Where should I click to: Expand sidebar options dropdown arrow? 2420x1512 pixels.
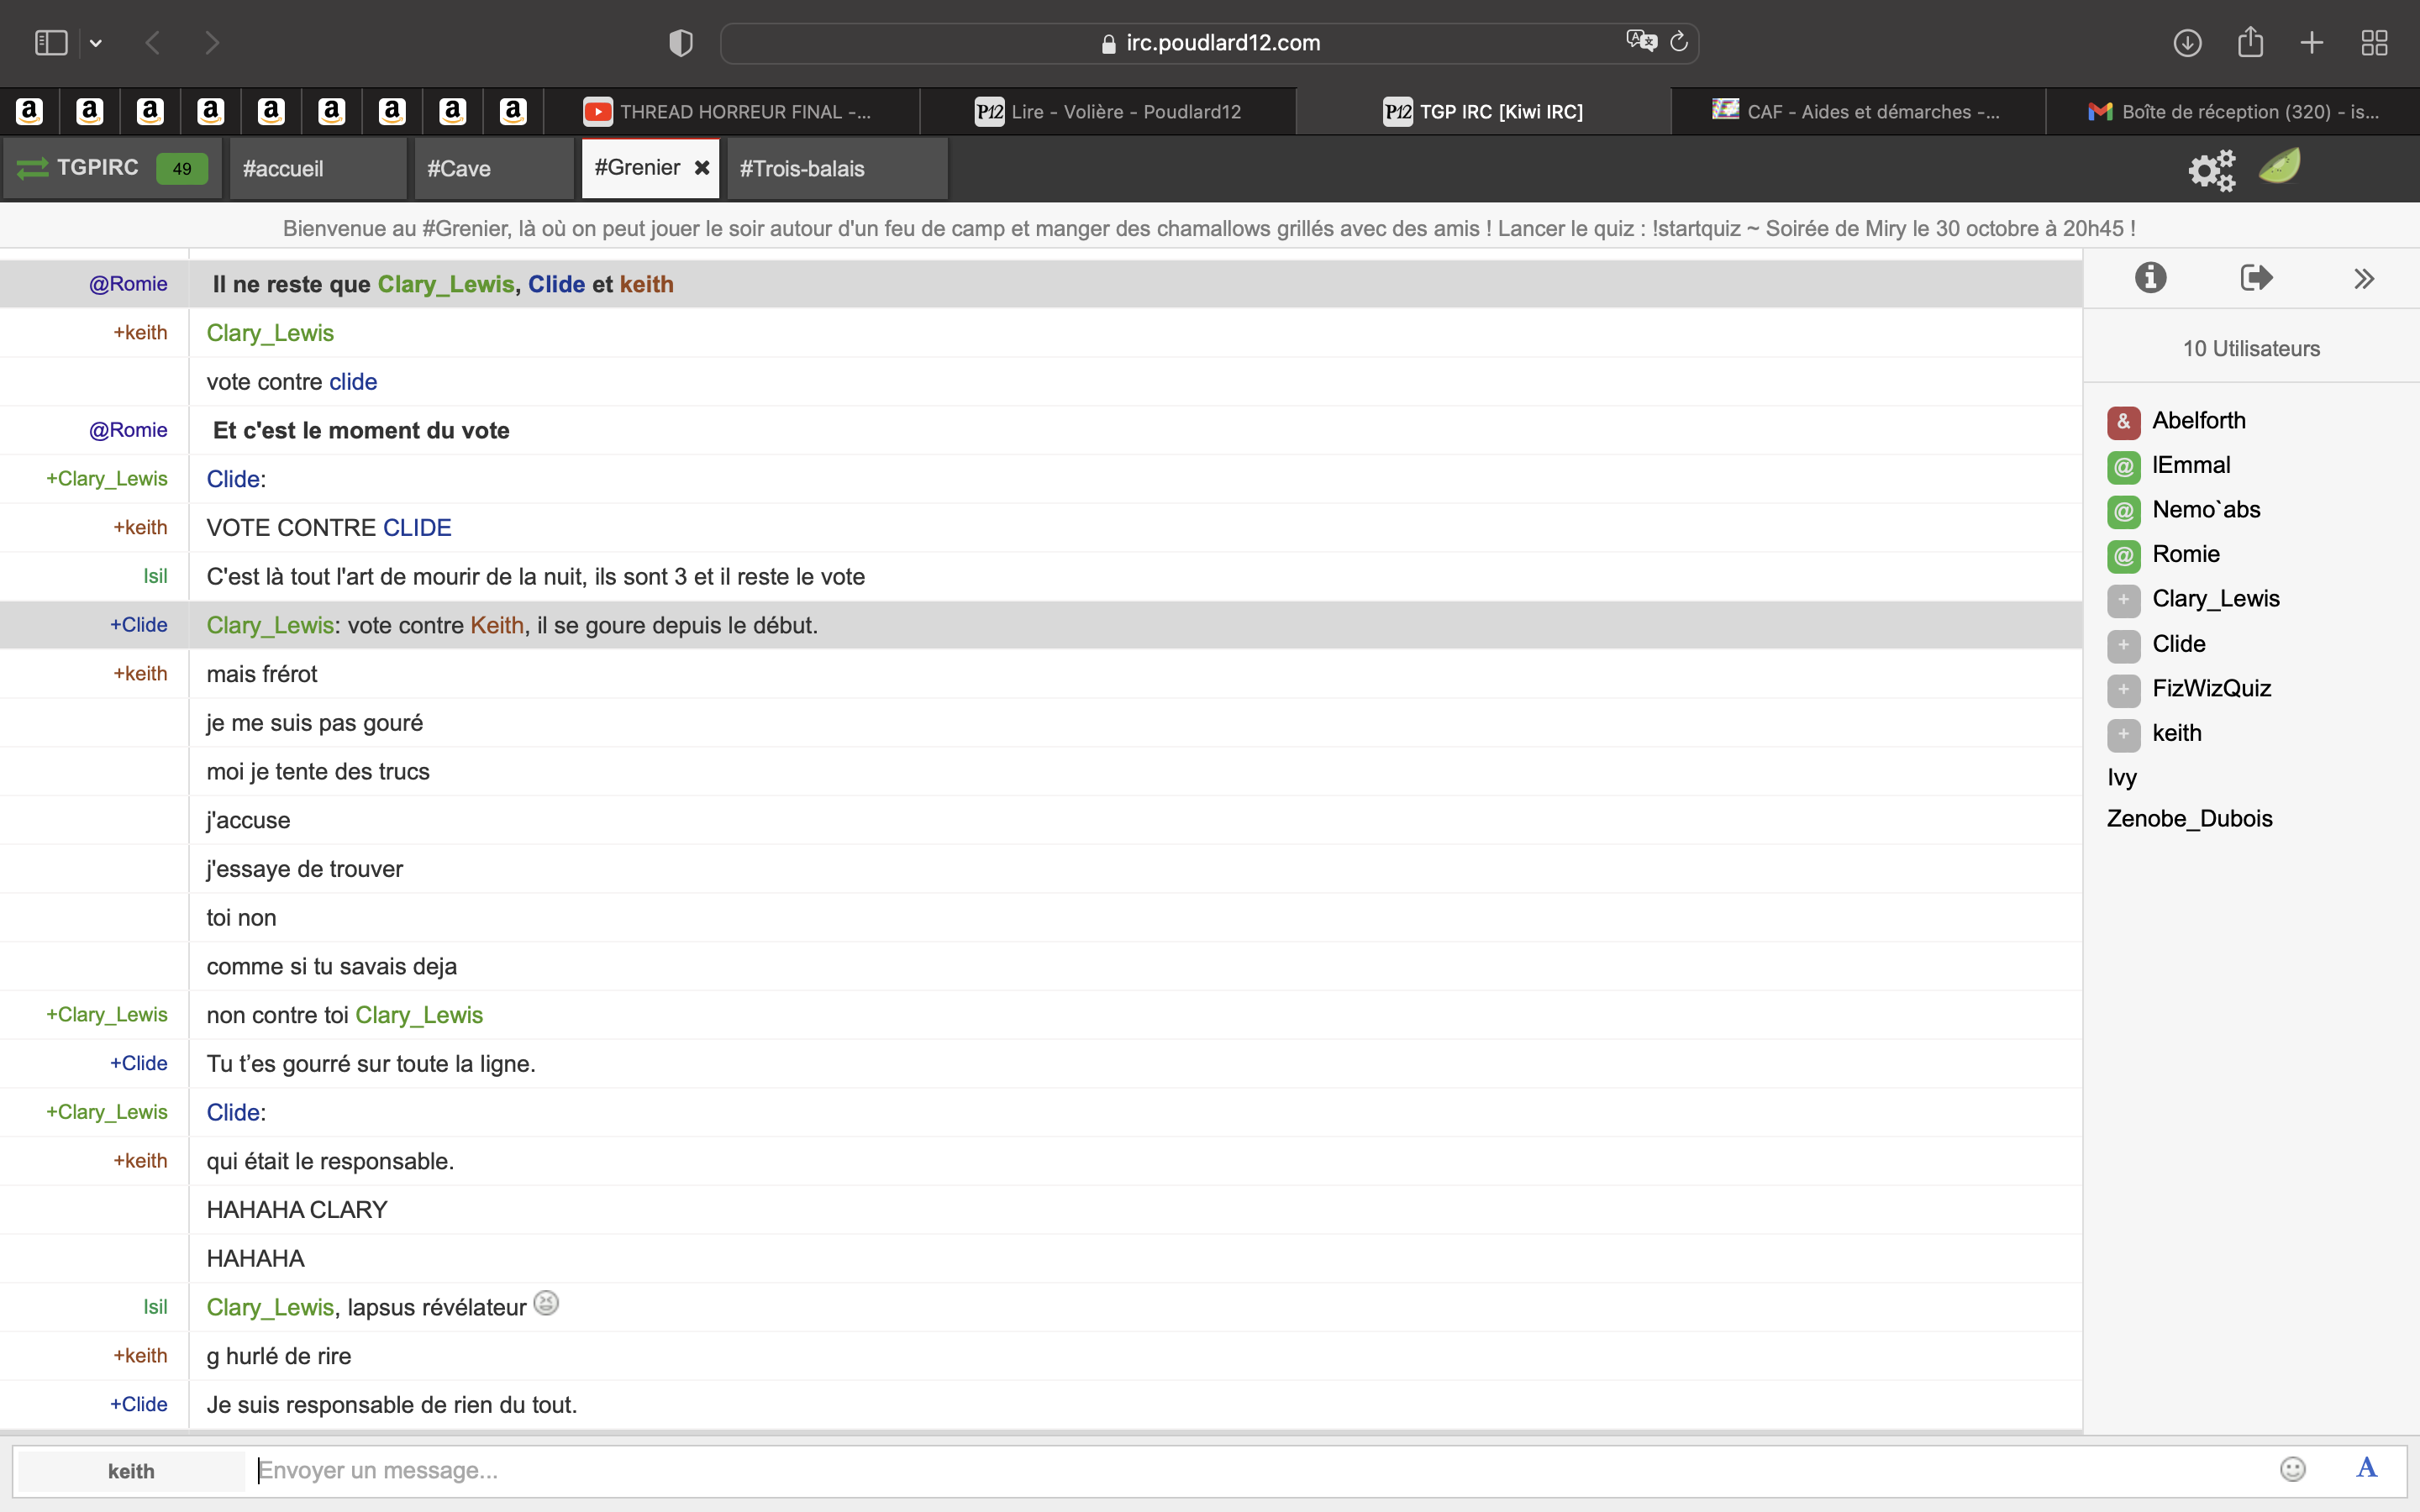click(96, 43)
